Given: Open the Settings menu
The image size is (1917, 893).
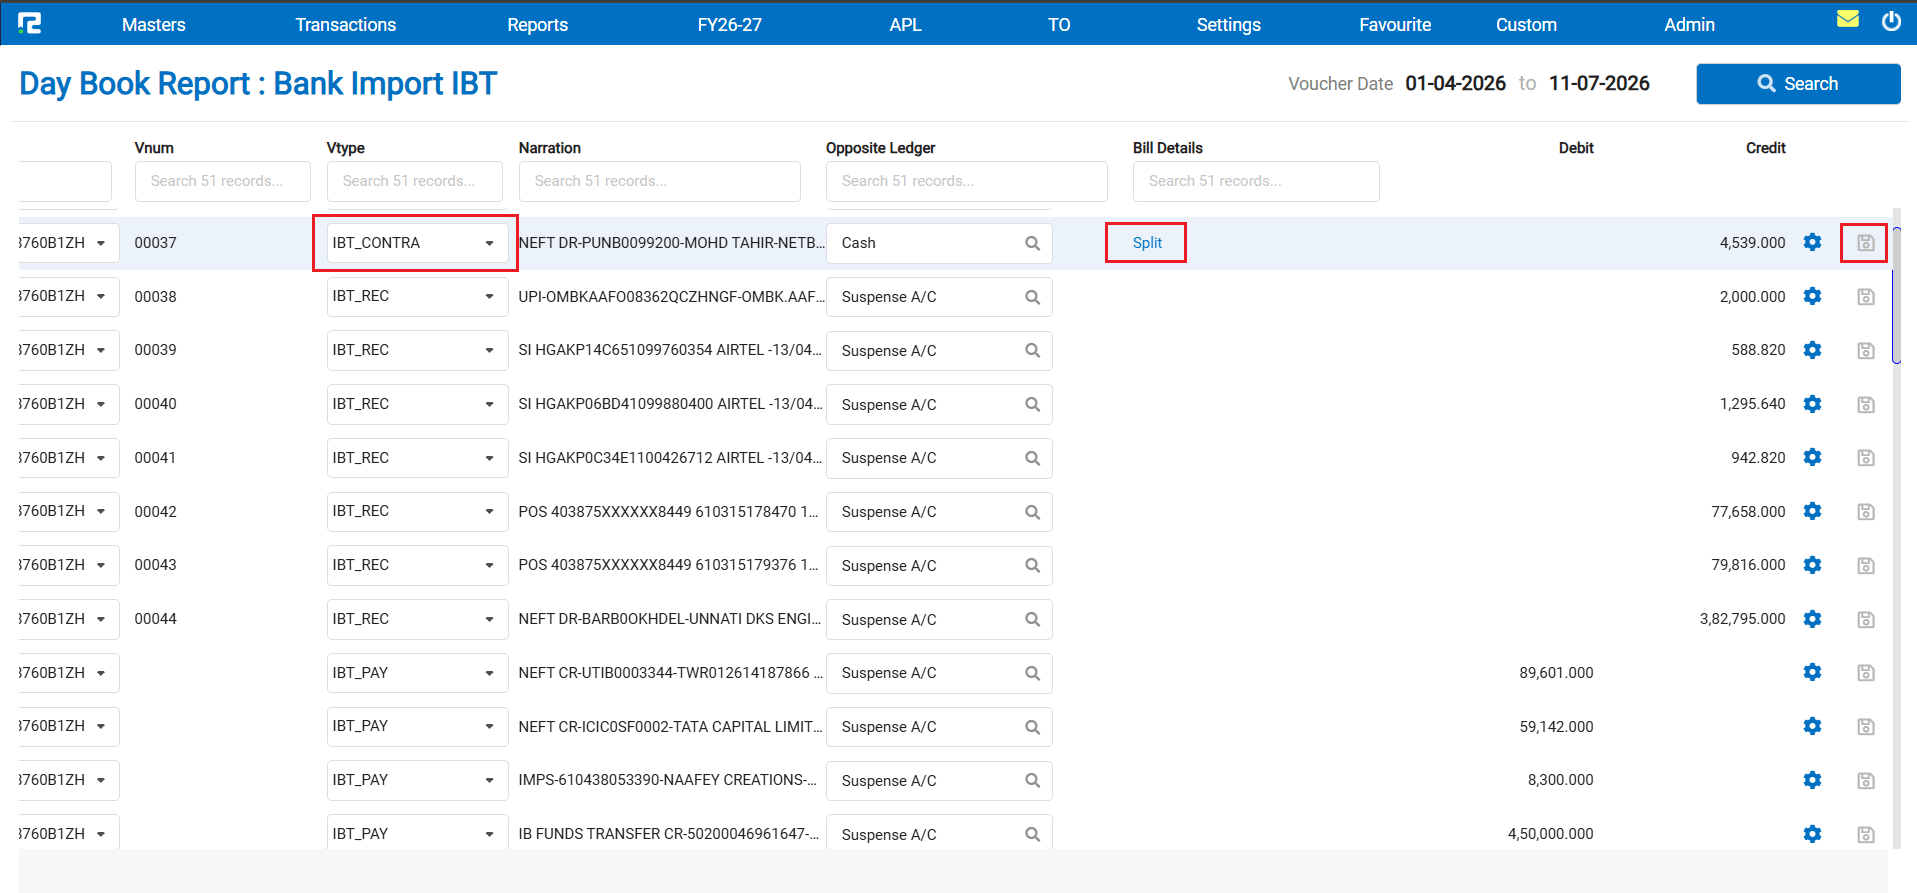Looking at the screenshot, I should [1228, 25].
